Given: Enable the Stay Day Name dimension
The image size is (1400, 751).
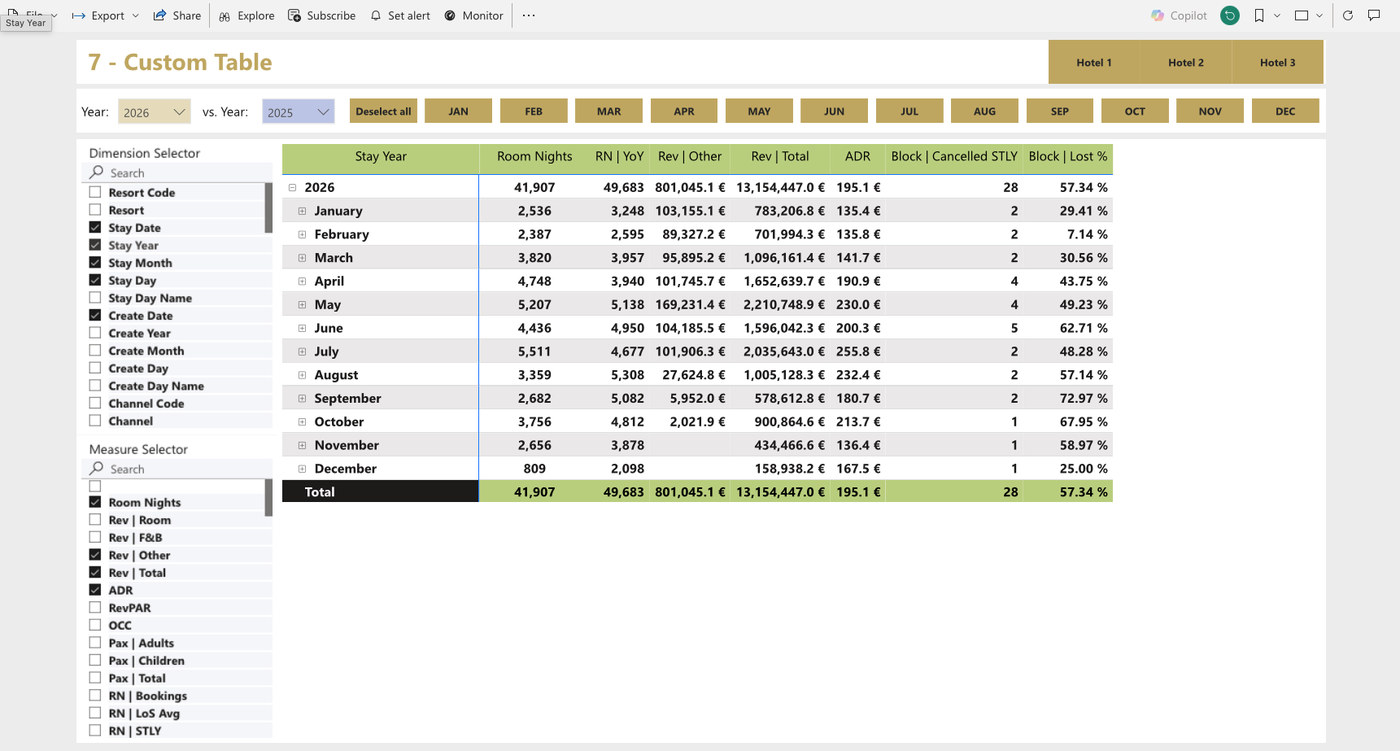Looking at the screenshot, I should [95, 298].
